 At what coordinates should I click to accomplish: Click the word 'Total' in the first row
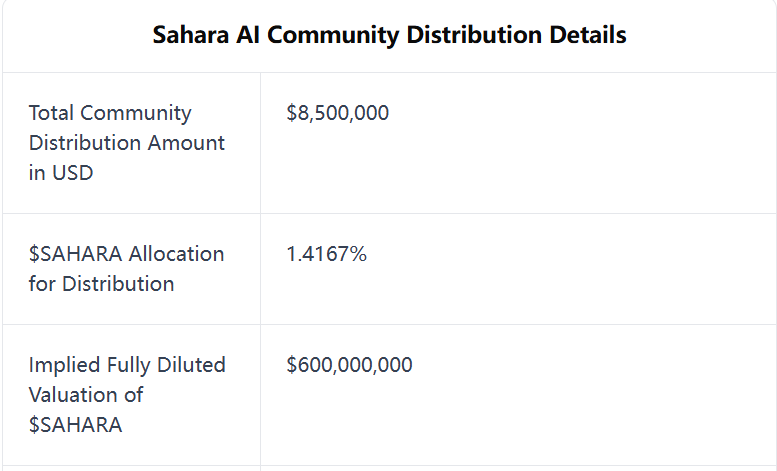click(x=52, y=113)
